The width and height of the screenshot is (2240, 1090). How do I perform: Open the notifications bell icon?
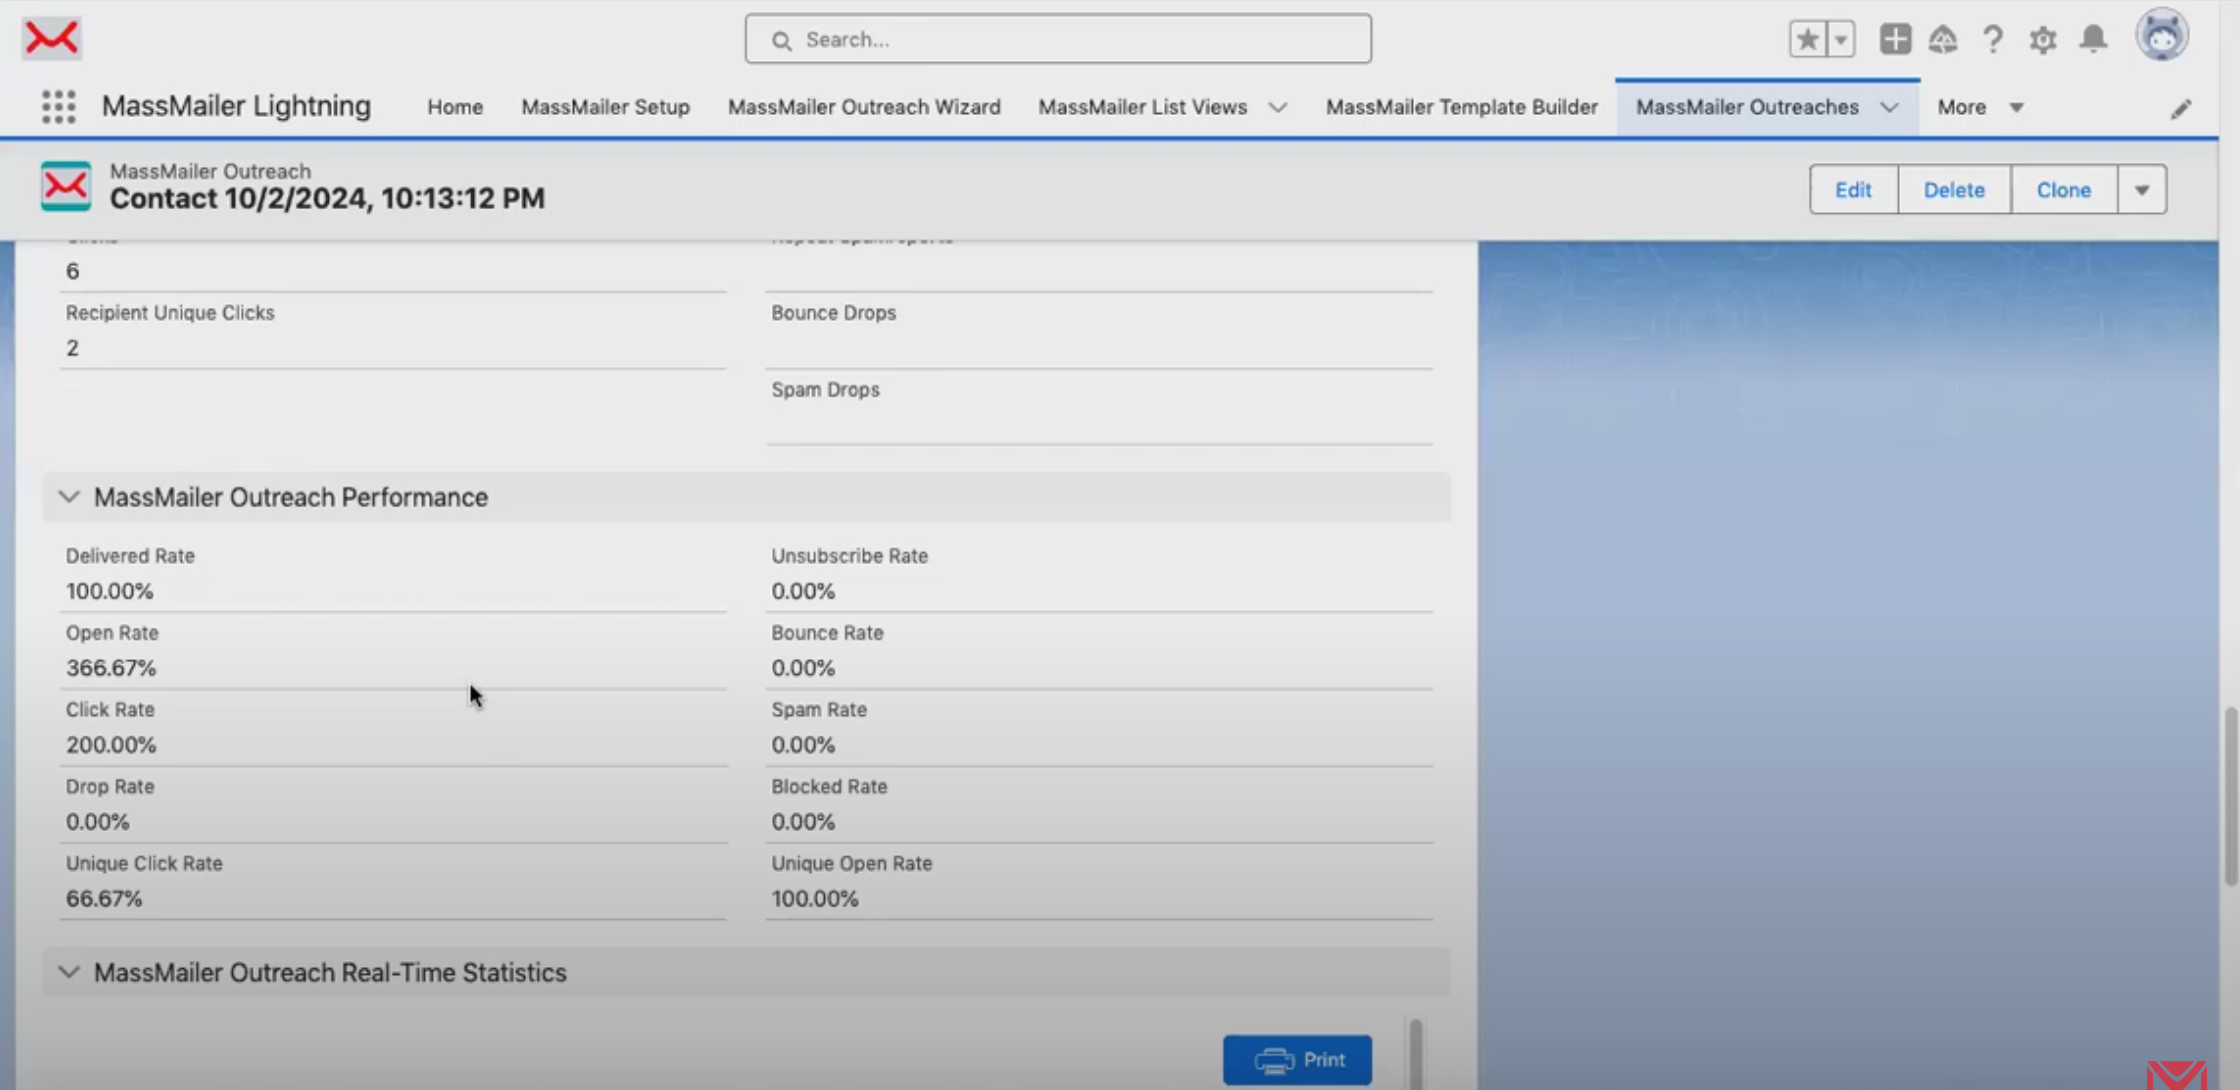pos(2093,39)
